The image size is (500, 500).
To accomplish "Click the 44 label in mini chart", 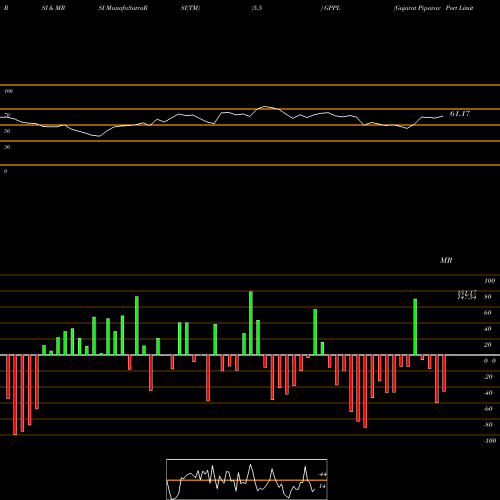I will pos(322,474).
